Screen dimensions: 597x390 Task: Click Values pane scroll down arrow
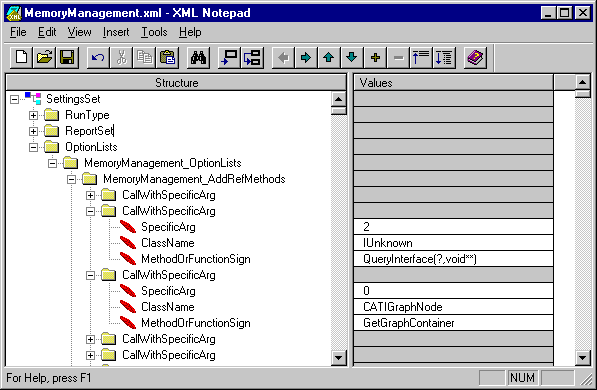click(583, 358)
